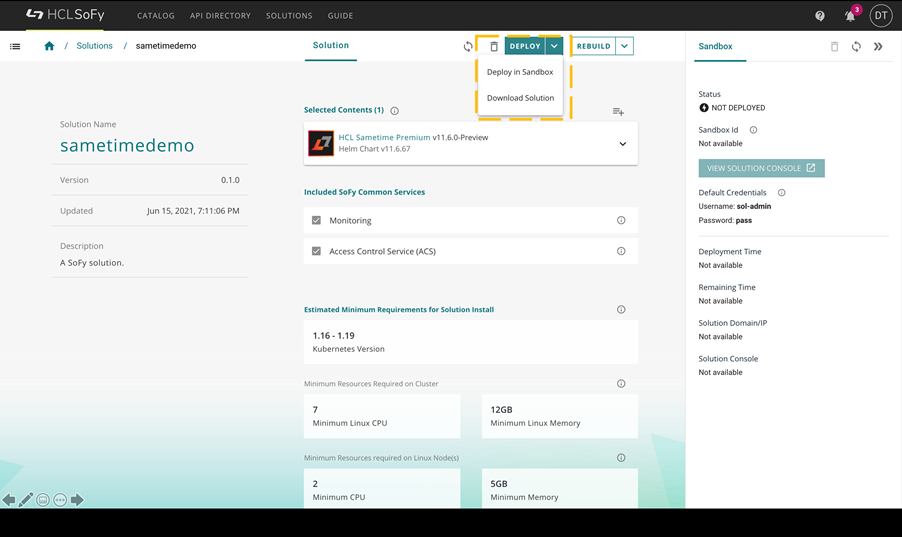Image resolution: width=902 pixels, height=537 pixels.
Task: Show info for Access Control Service
Action: pos(621,251)
